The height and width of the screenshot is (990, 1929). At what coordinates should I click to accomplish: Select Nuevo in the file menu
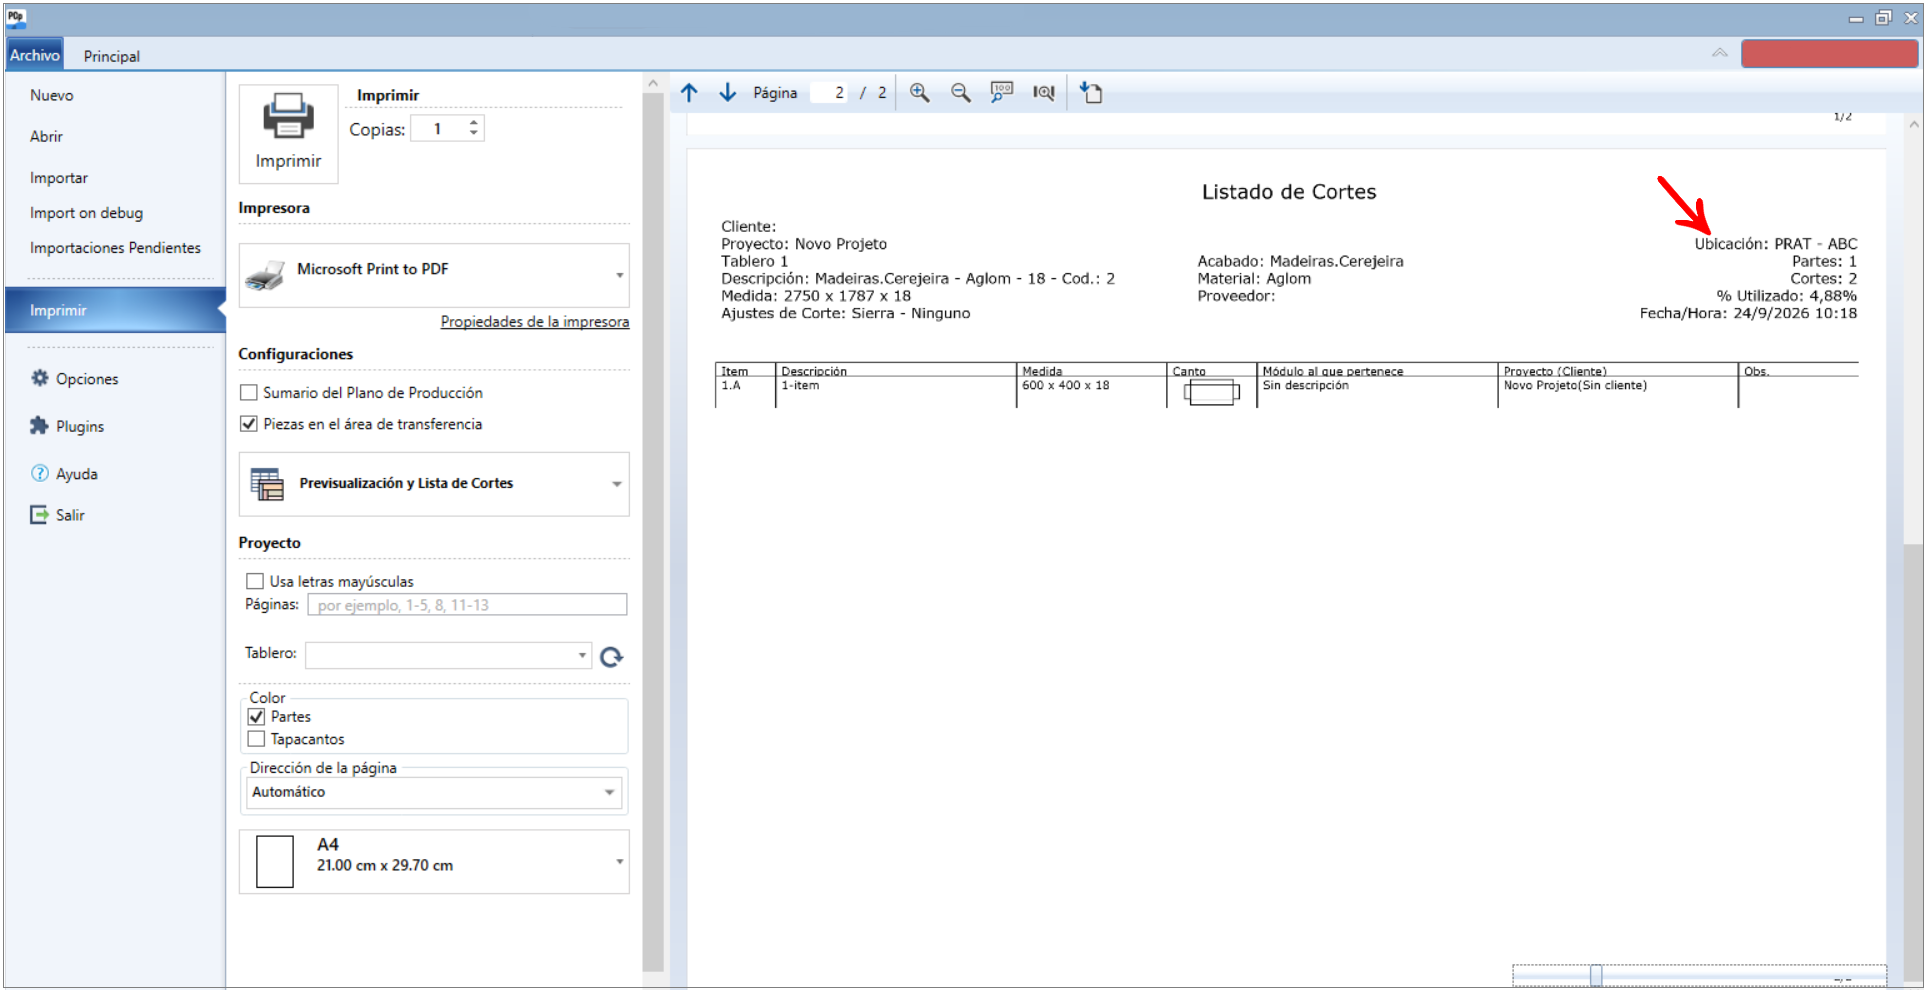click(x=51, y=96)
